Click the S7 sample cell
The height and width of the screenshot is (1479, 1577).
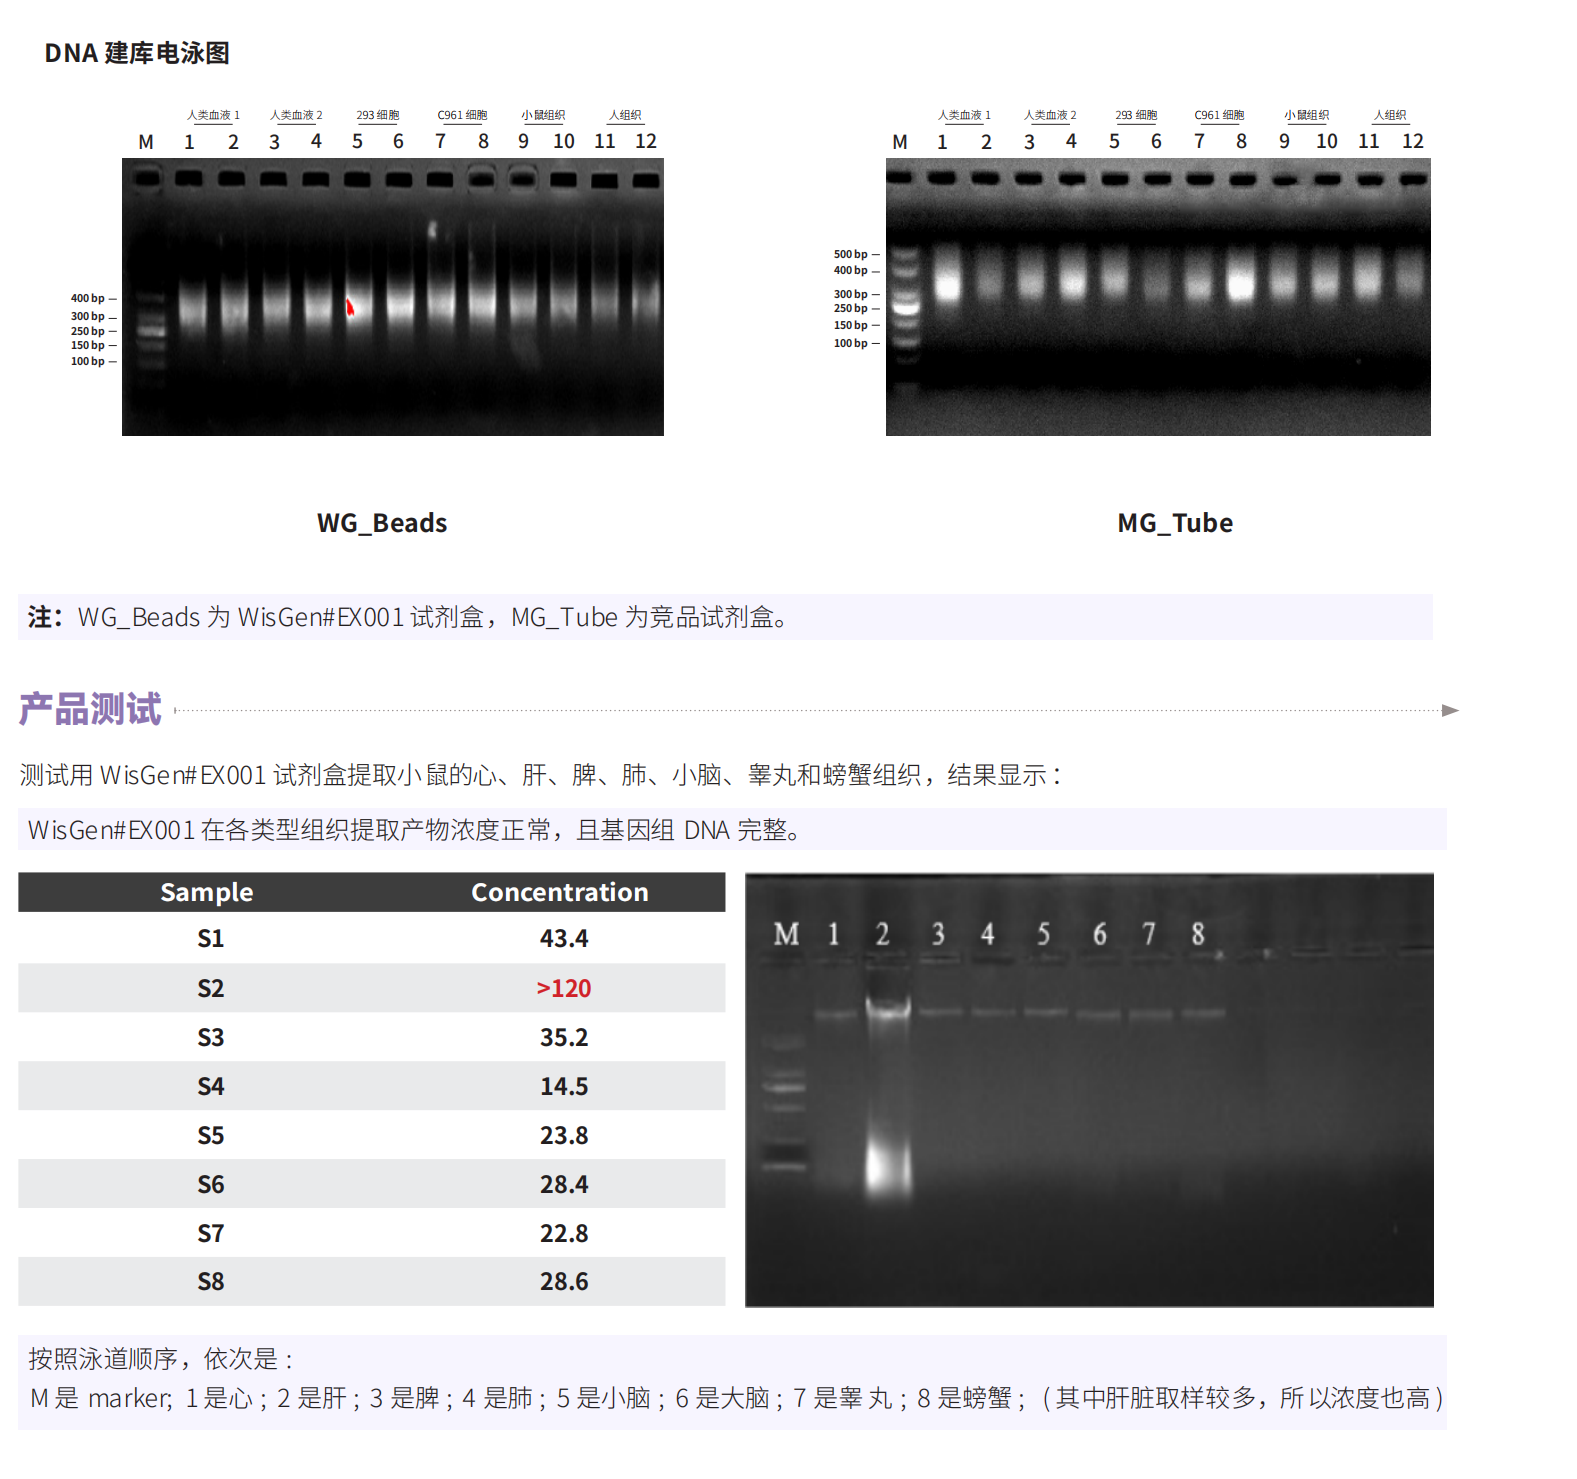click(x=211, y=1233)
